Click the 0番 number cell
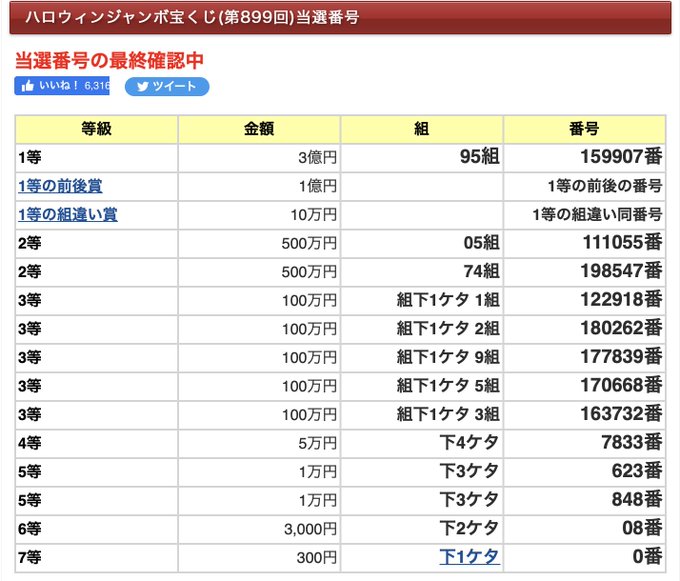Viewport: 680px width, 581px height. 585,558
